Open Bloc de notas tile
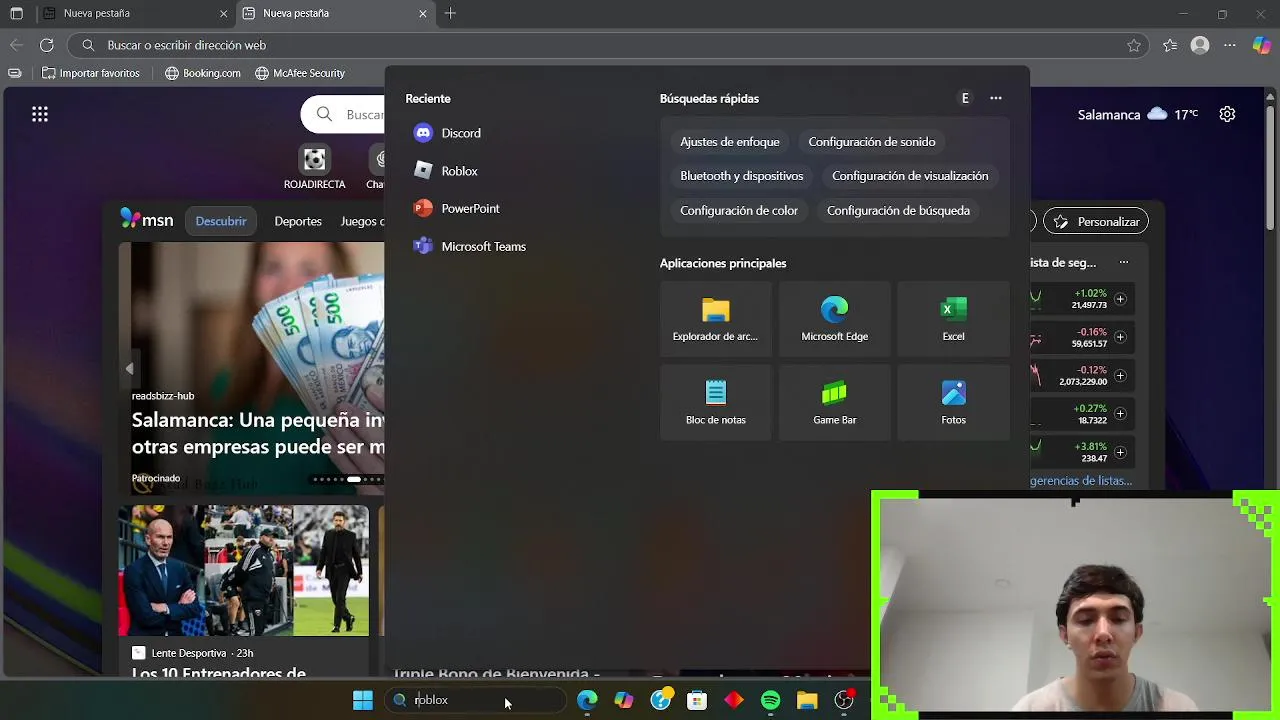Image resolution: width=1280 pixels, height=720 pixels. [x=715, y=402]
